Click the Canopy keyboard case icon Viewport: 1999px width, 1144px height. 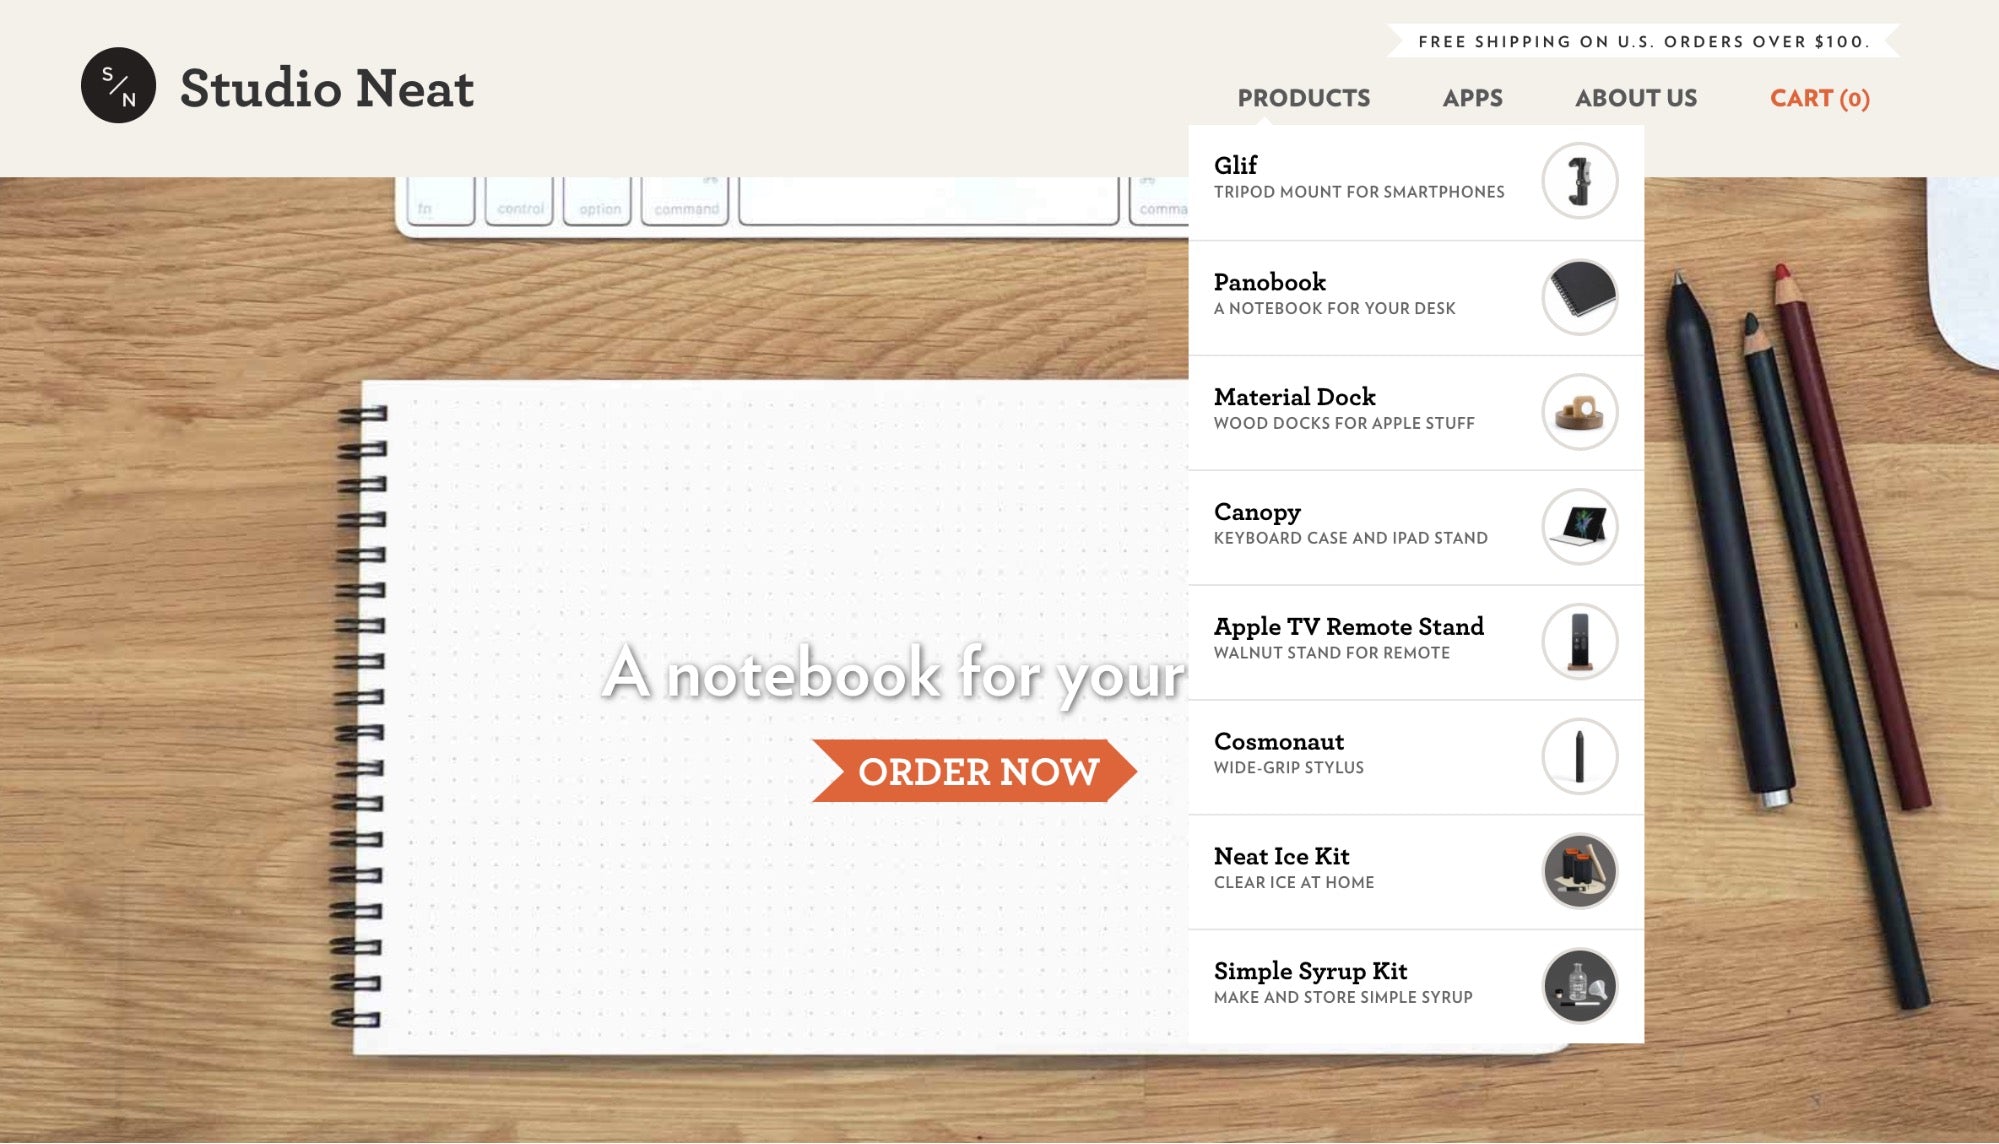[x=1579, y=526]
